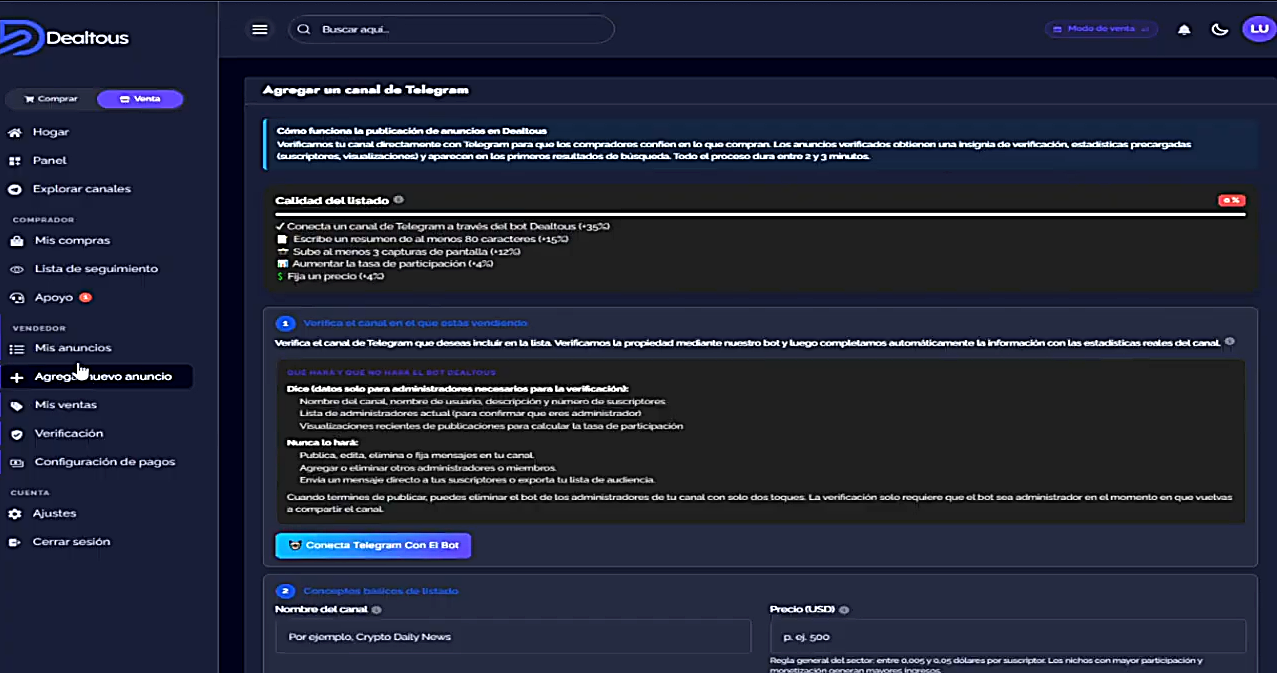Click the search magnifier icon
The width and height of the screenshot is (1277, 673).
point(304,29)
